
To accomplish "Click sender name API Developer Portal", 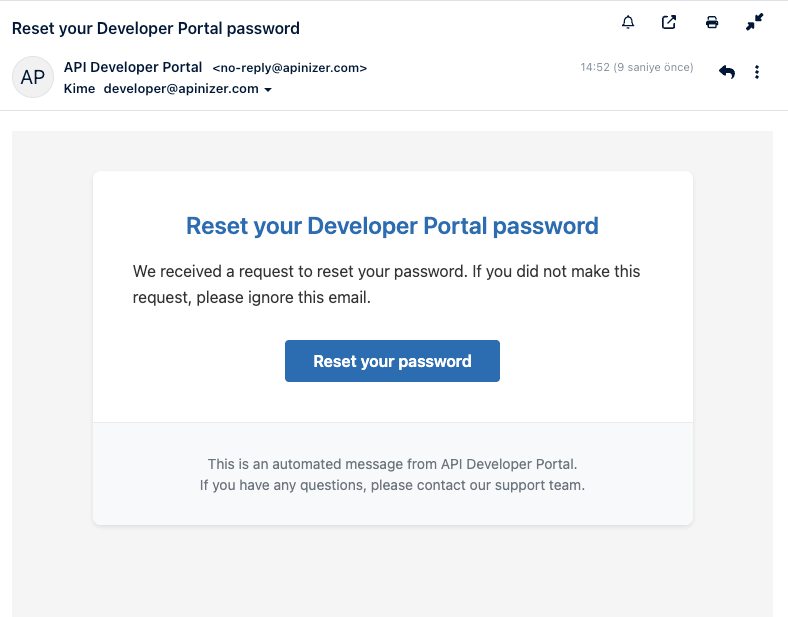I will click(x=133, y=68).
